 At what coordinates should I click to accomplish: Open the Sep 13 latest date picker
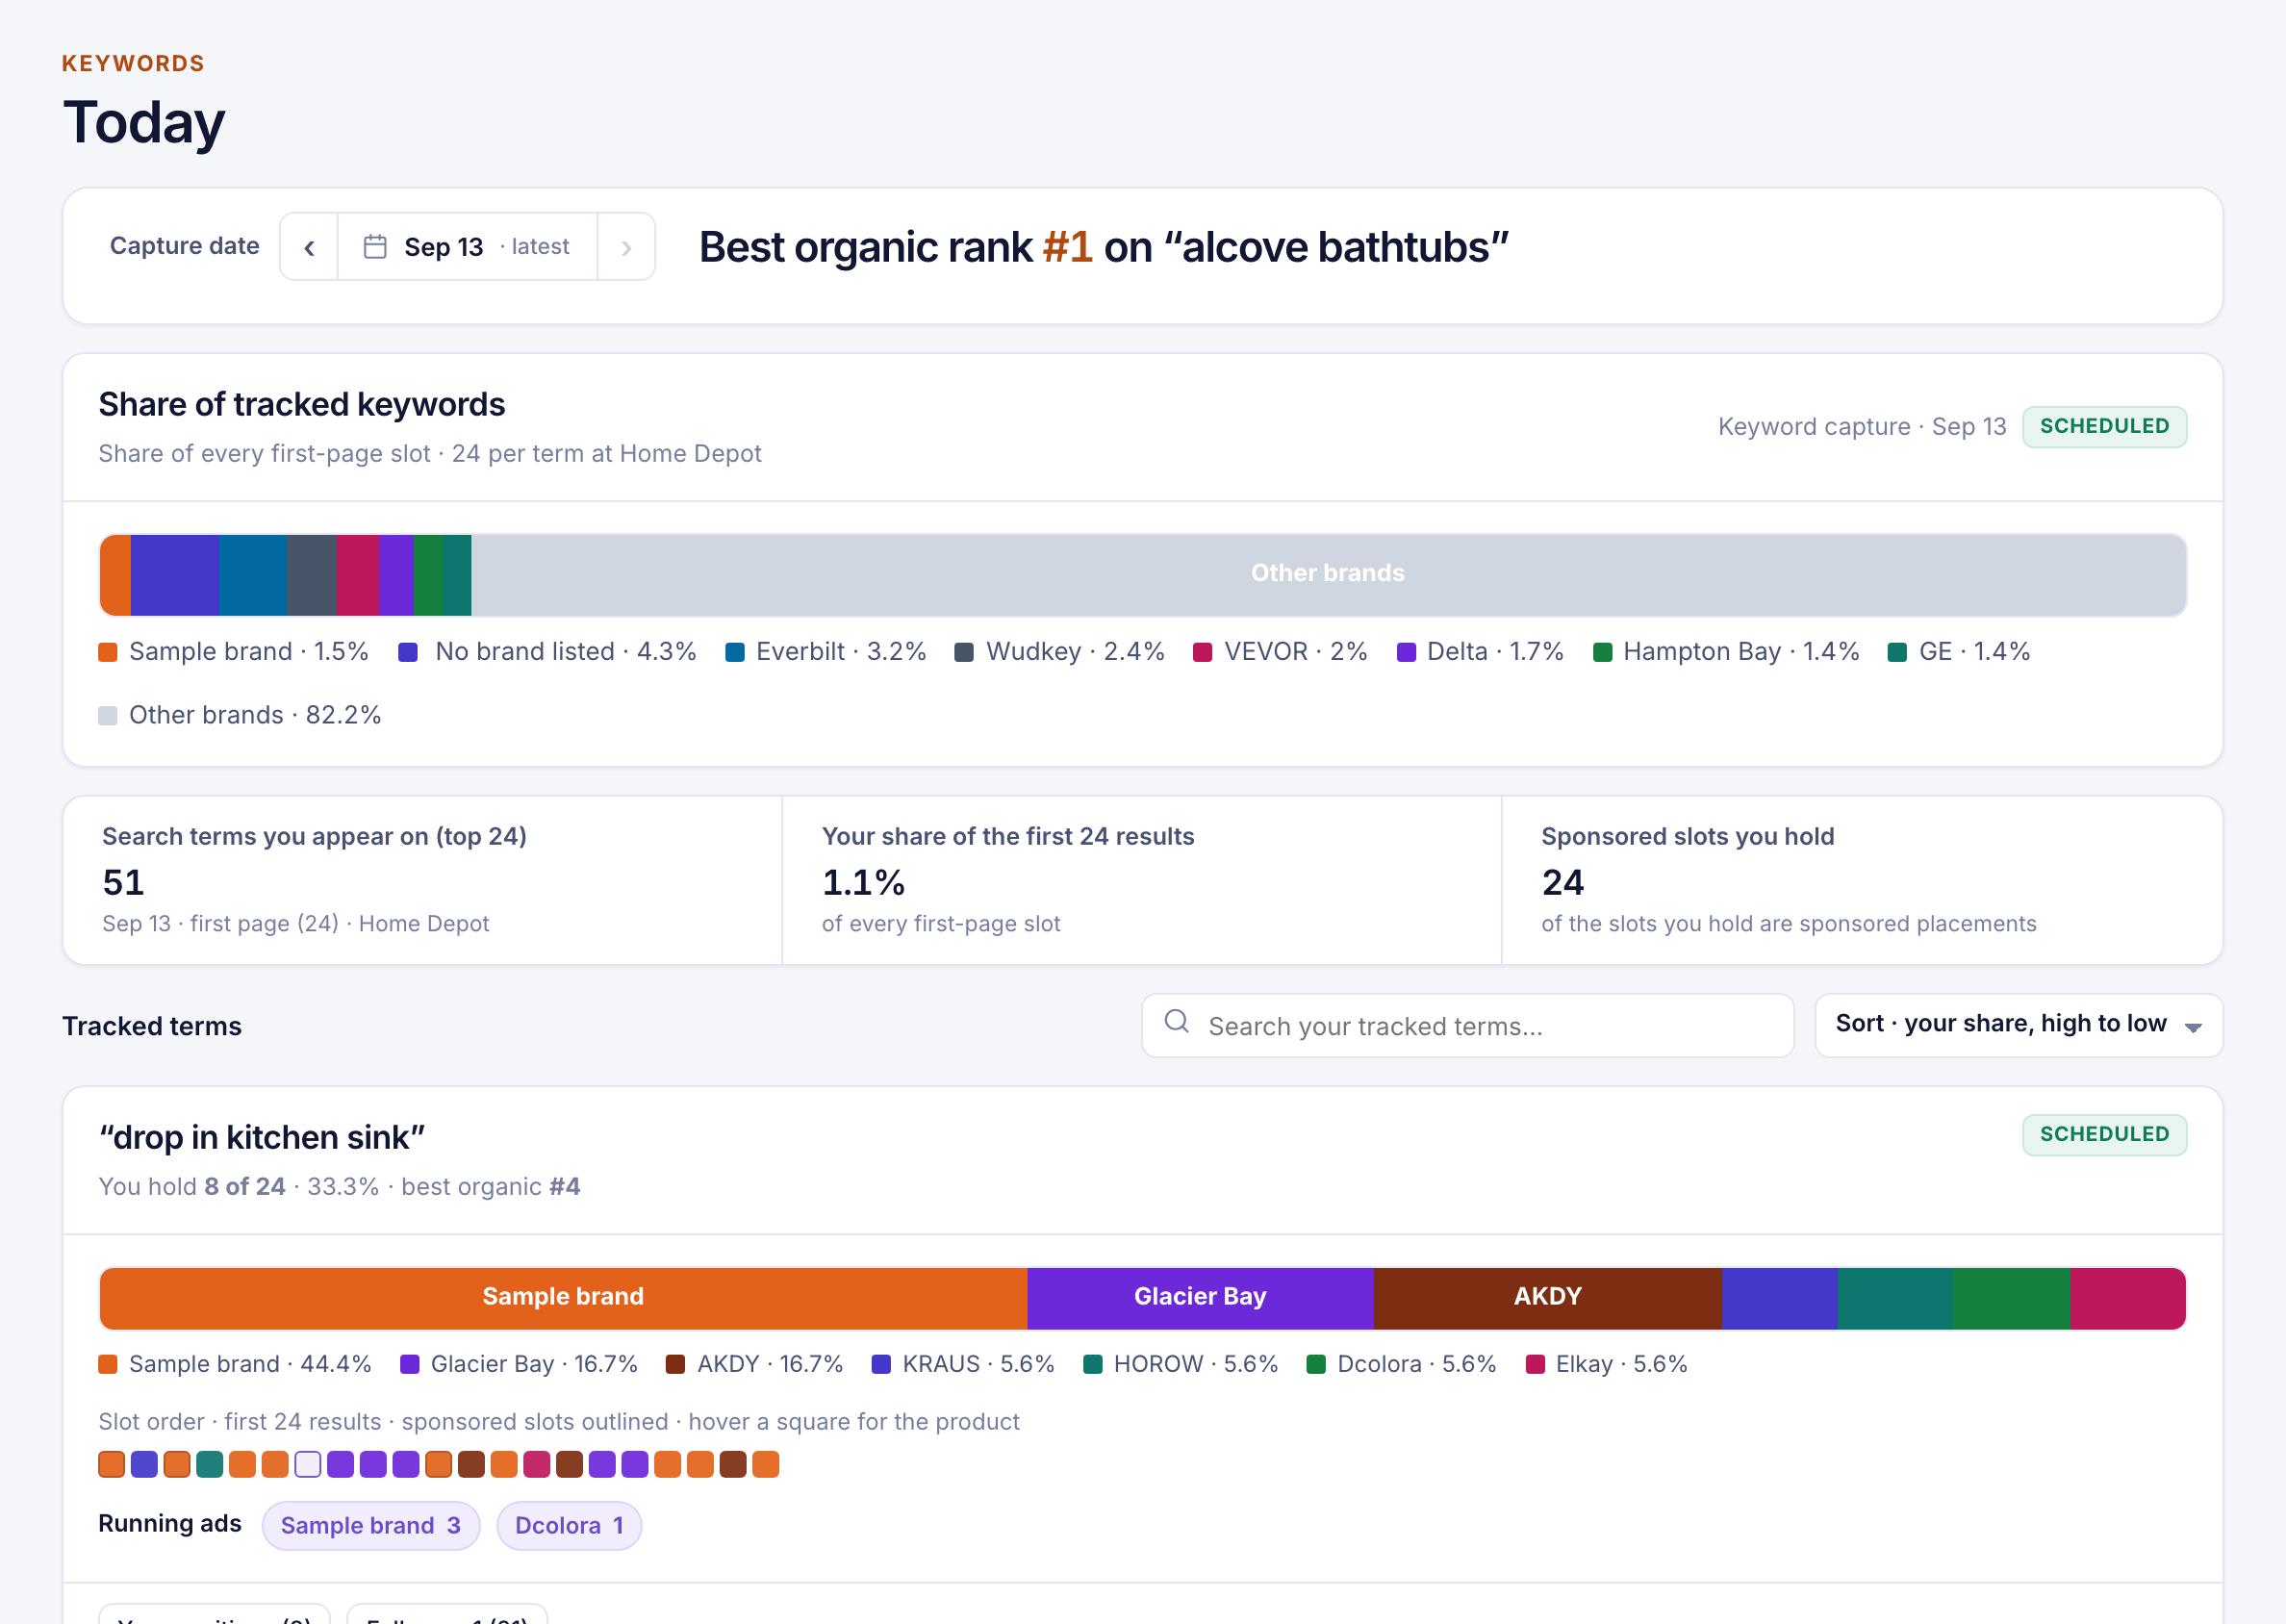point(467,247)
